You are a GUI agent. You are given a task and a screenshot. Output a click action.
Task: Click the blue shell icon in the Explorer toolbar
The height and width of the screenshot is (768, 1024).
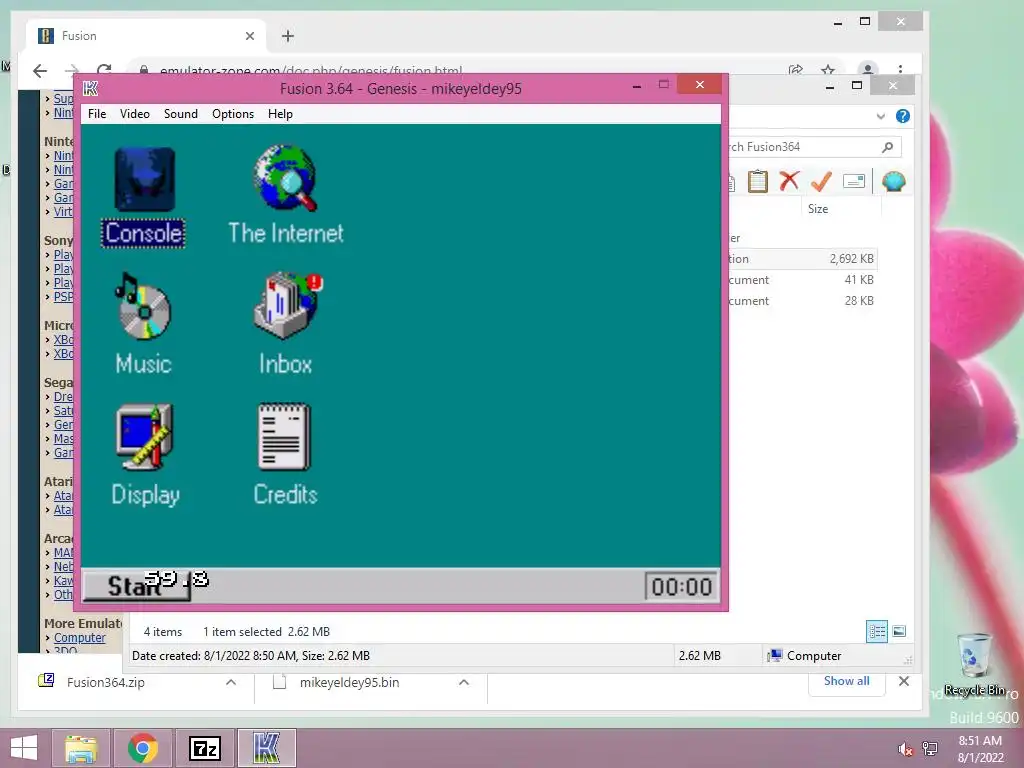(x=893, y=181)
